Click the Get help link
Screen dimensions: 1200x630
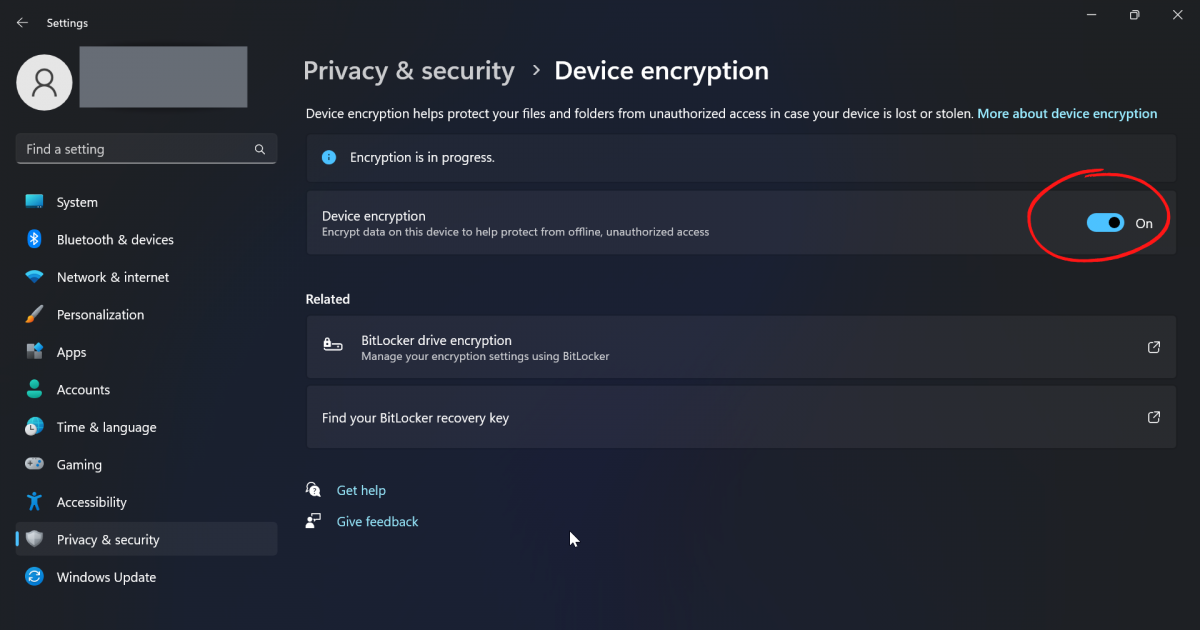pyautogui.click(x=361, y=490)
